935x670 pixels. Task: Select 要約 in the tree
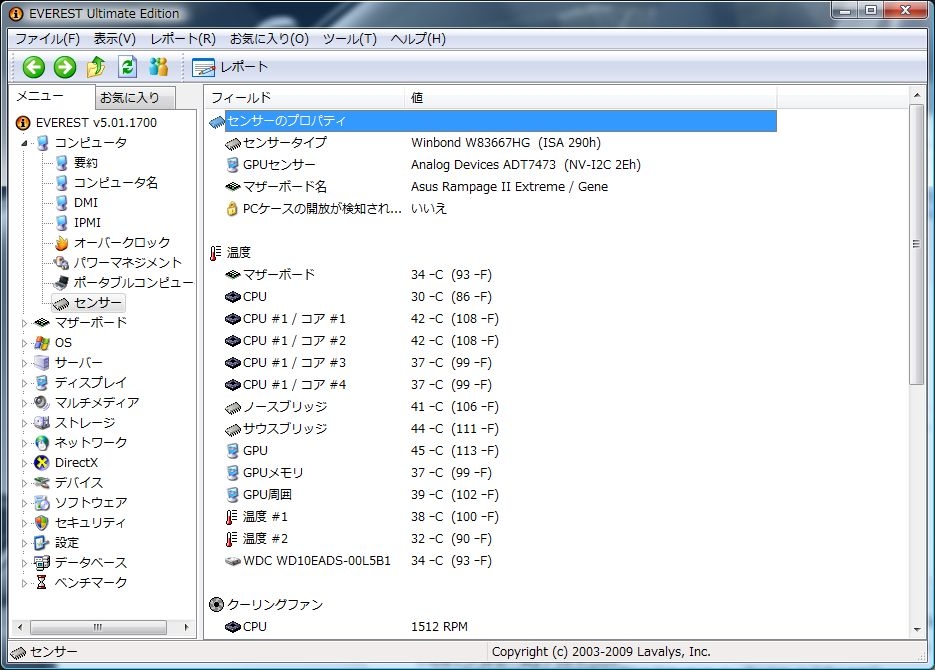tap(85, 163)
